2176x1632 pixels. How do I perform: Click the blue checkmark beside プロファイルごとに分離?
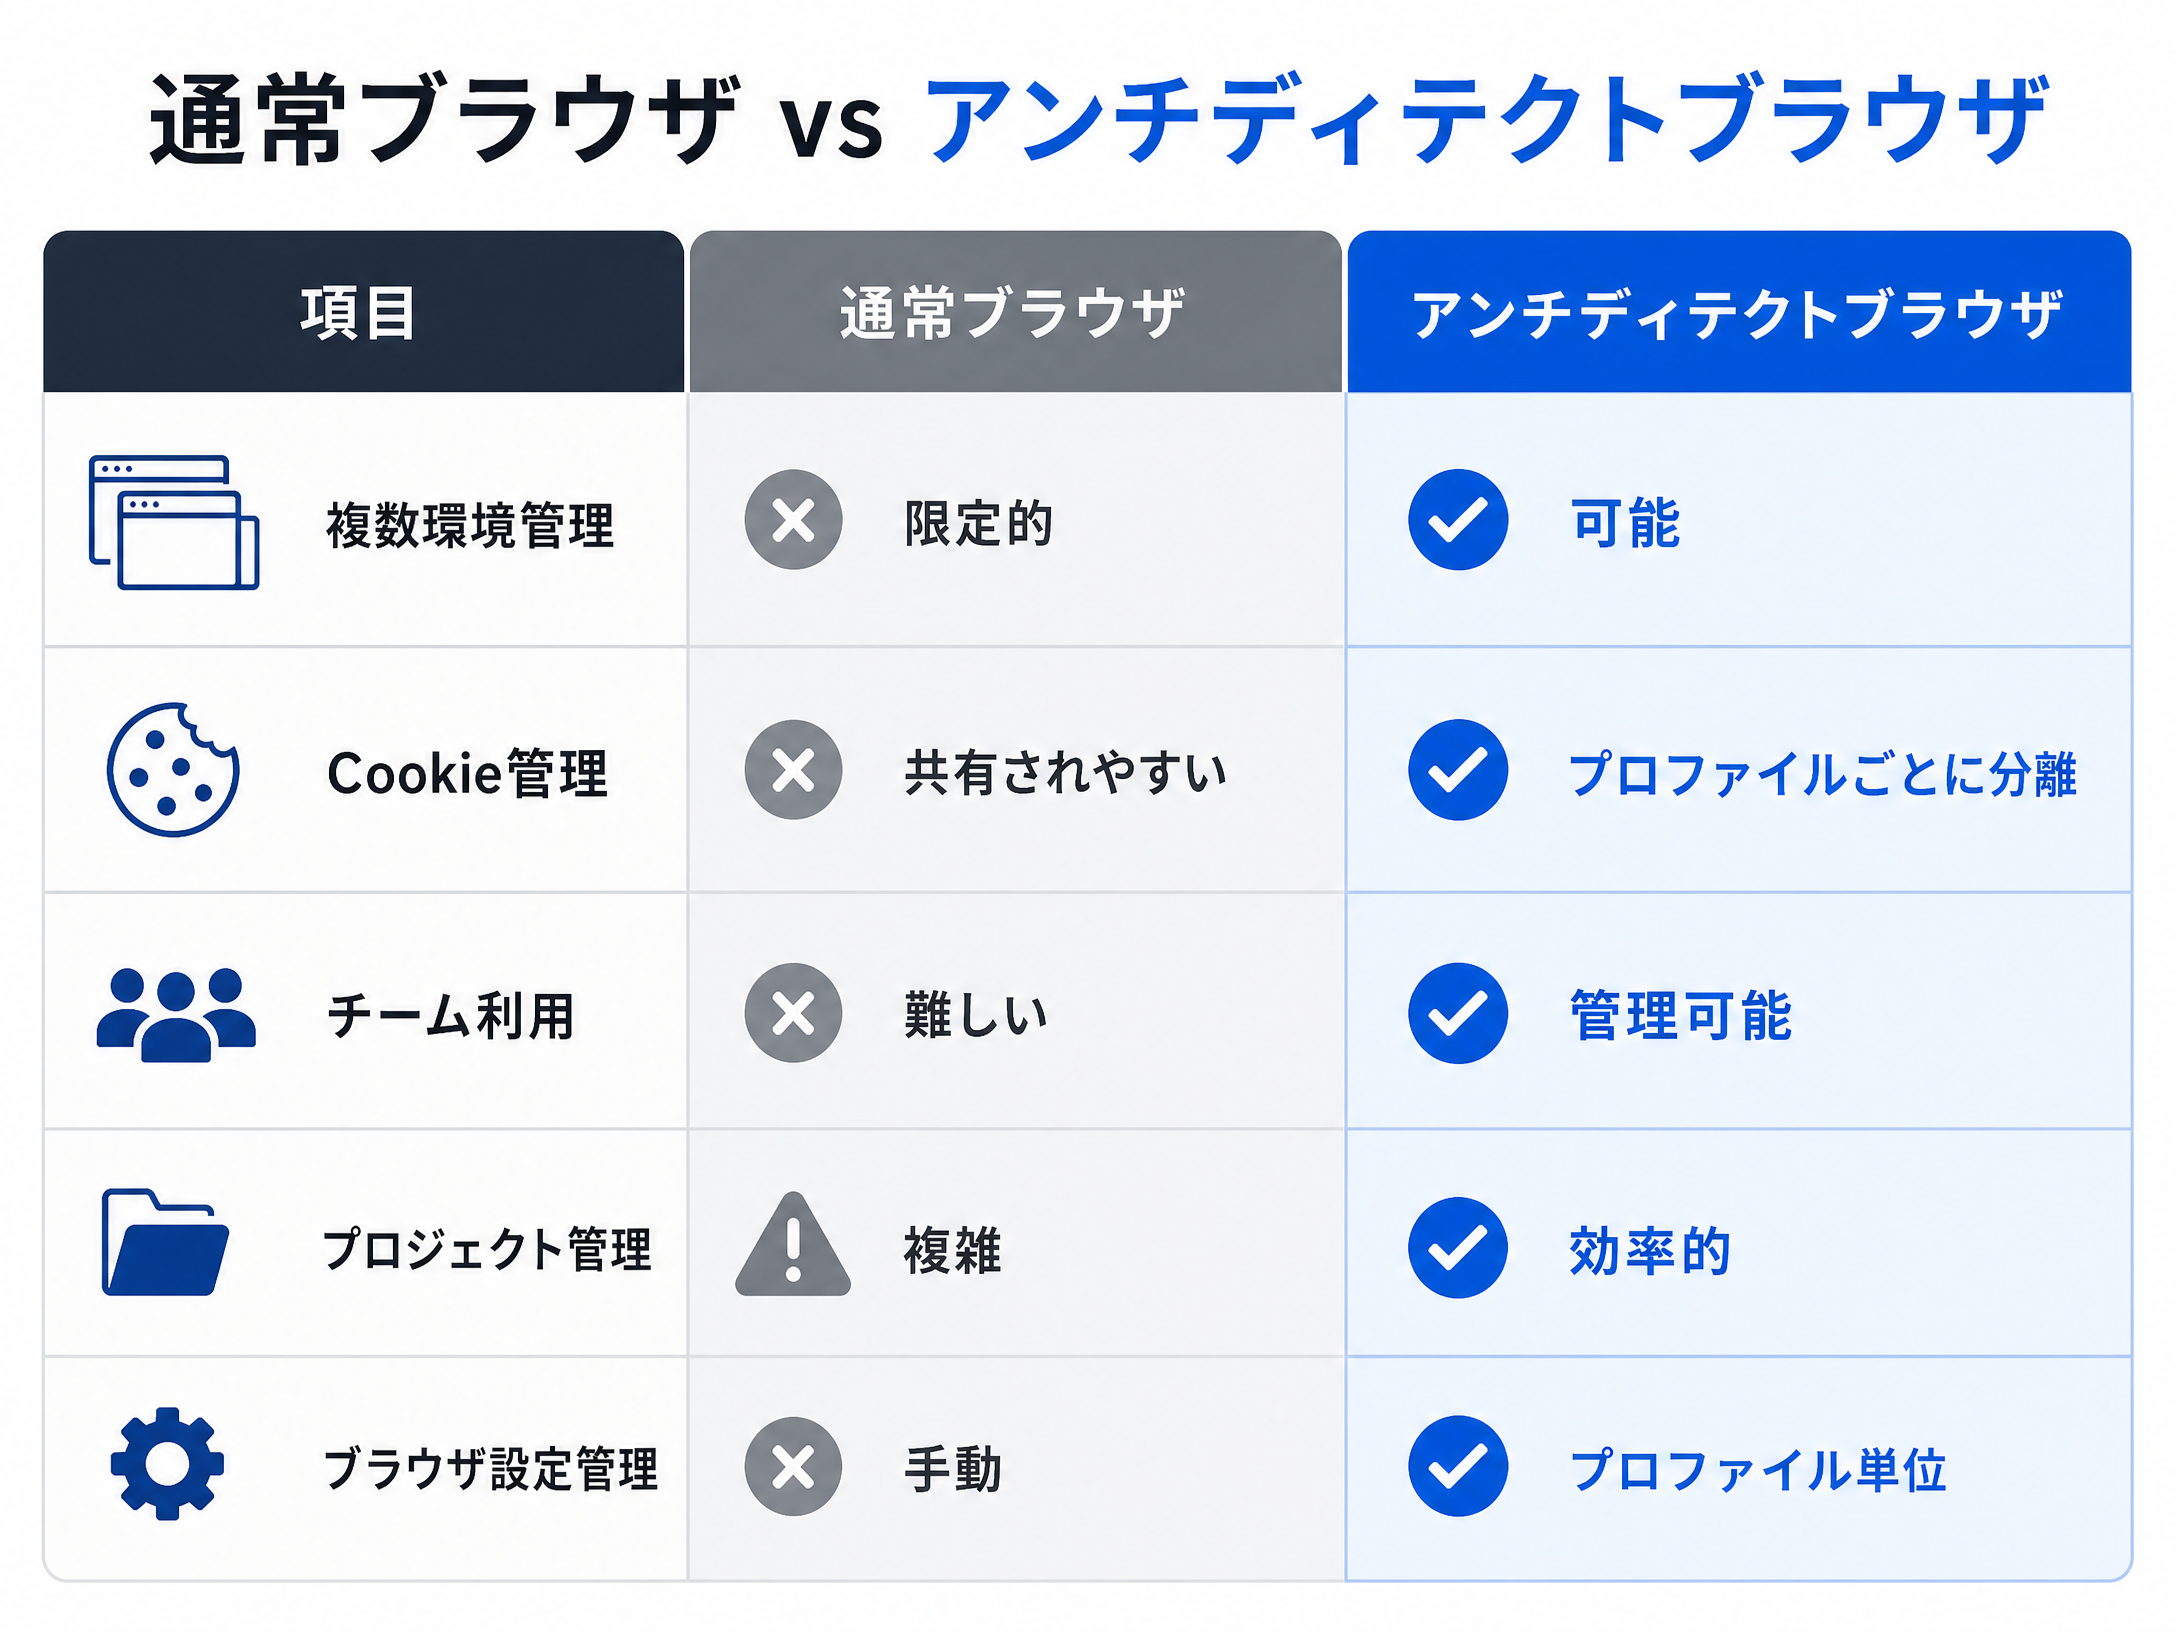[1458, 770]
